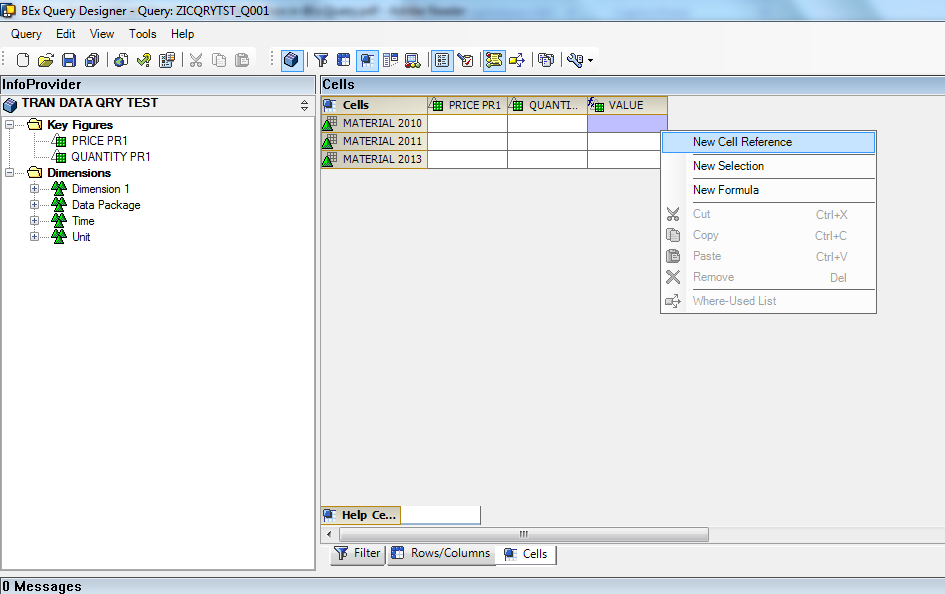This screenshot has width=945, height=594.
Task: Select New Cell Reference option
Action: 740,142
